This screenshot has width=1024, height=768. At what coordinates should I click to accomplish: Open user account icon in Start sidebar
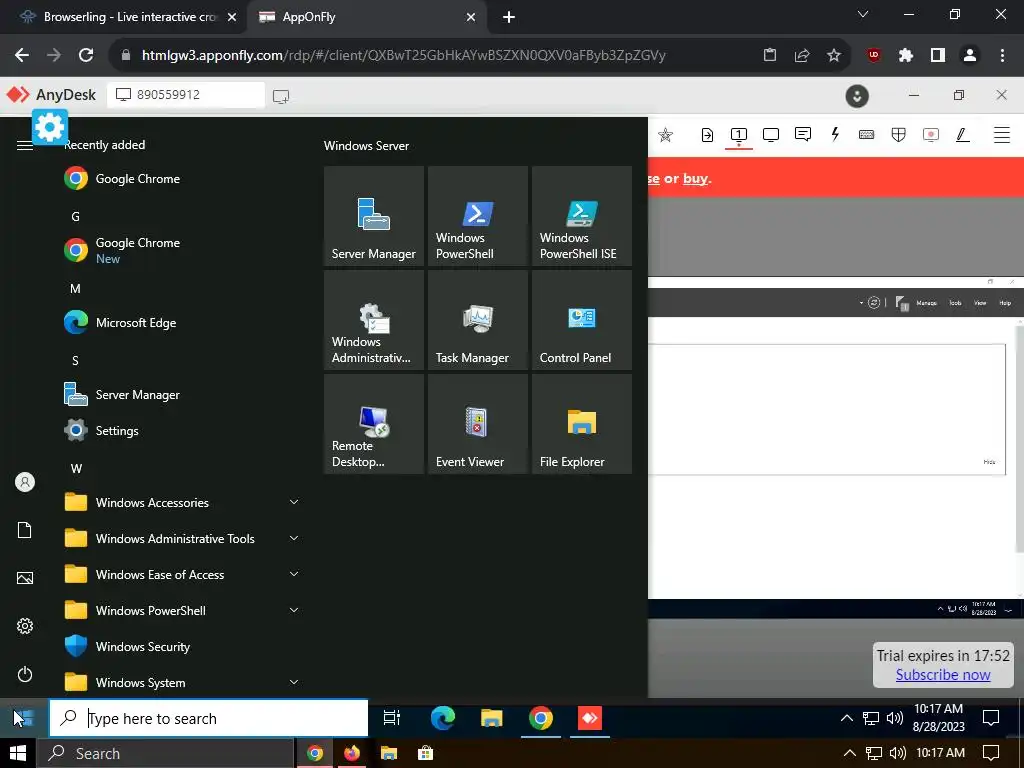click(25, 482)
